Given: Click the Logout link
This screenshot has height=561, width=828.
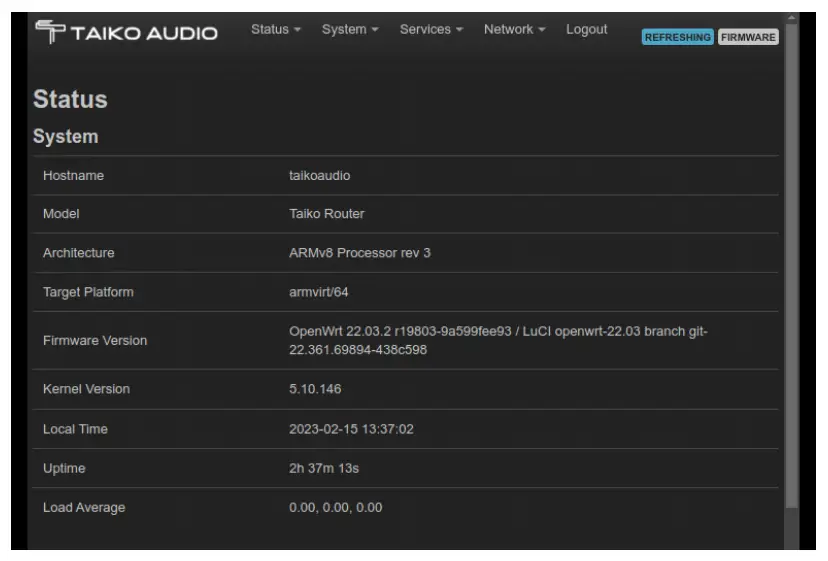Looking at the screenshot, I should coord(586,30).
